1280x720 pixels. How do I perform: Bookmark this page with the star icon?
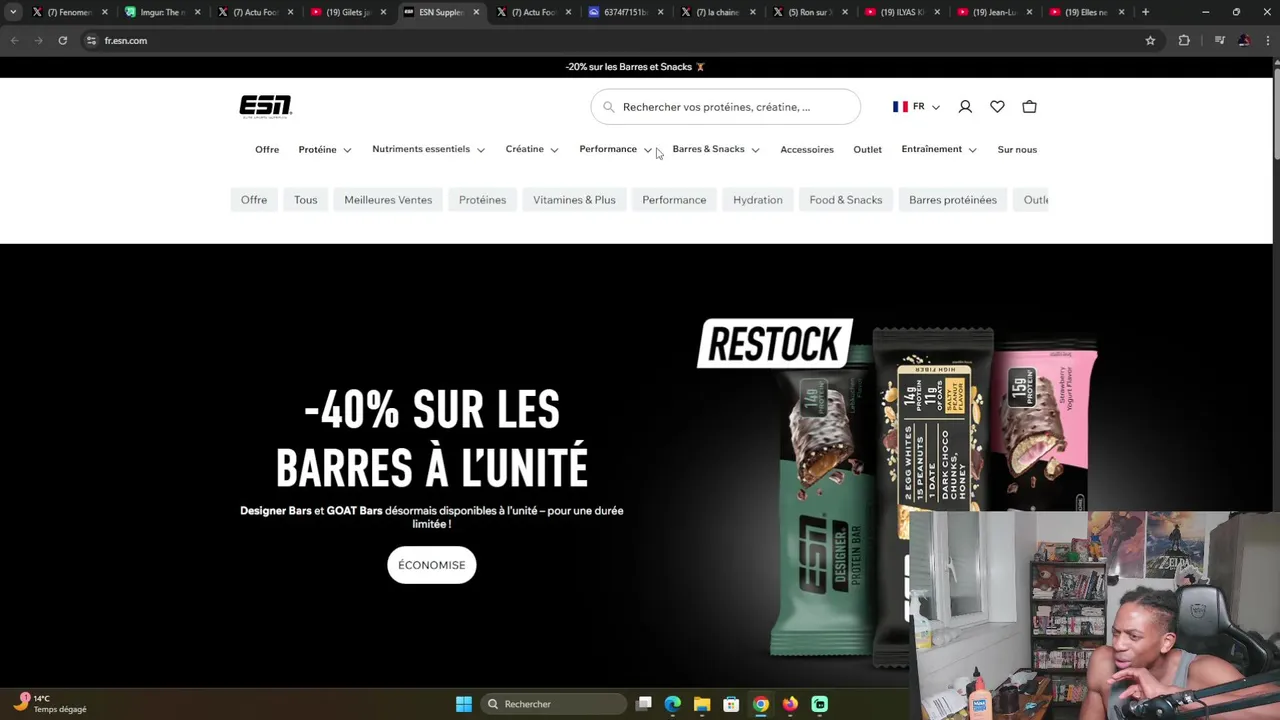1150,40
